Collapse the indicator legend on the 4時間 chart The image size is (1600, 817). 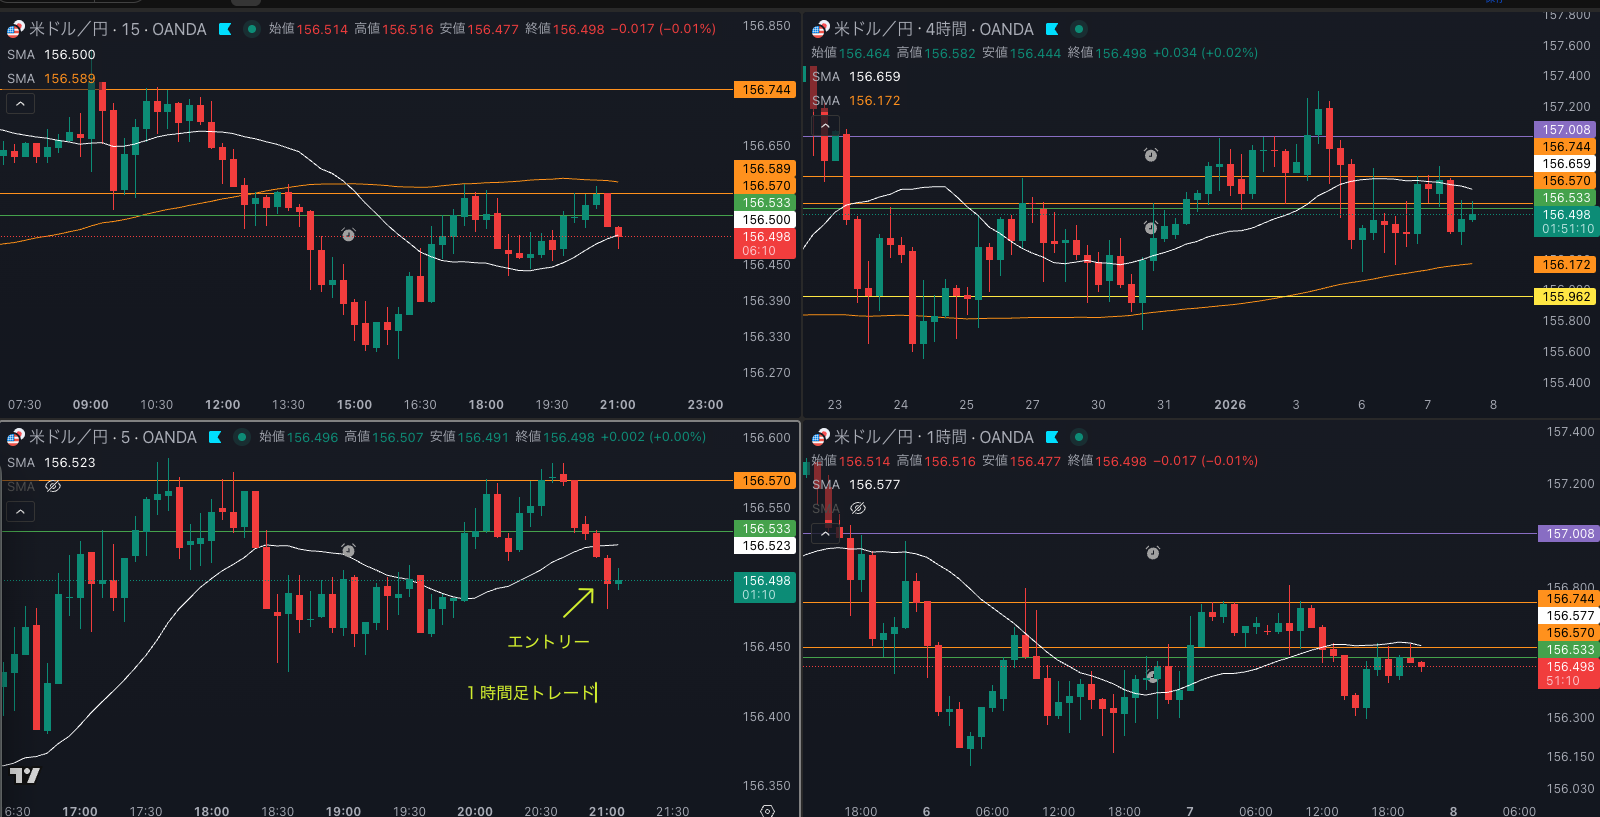point(825,126)
